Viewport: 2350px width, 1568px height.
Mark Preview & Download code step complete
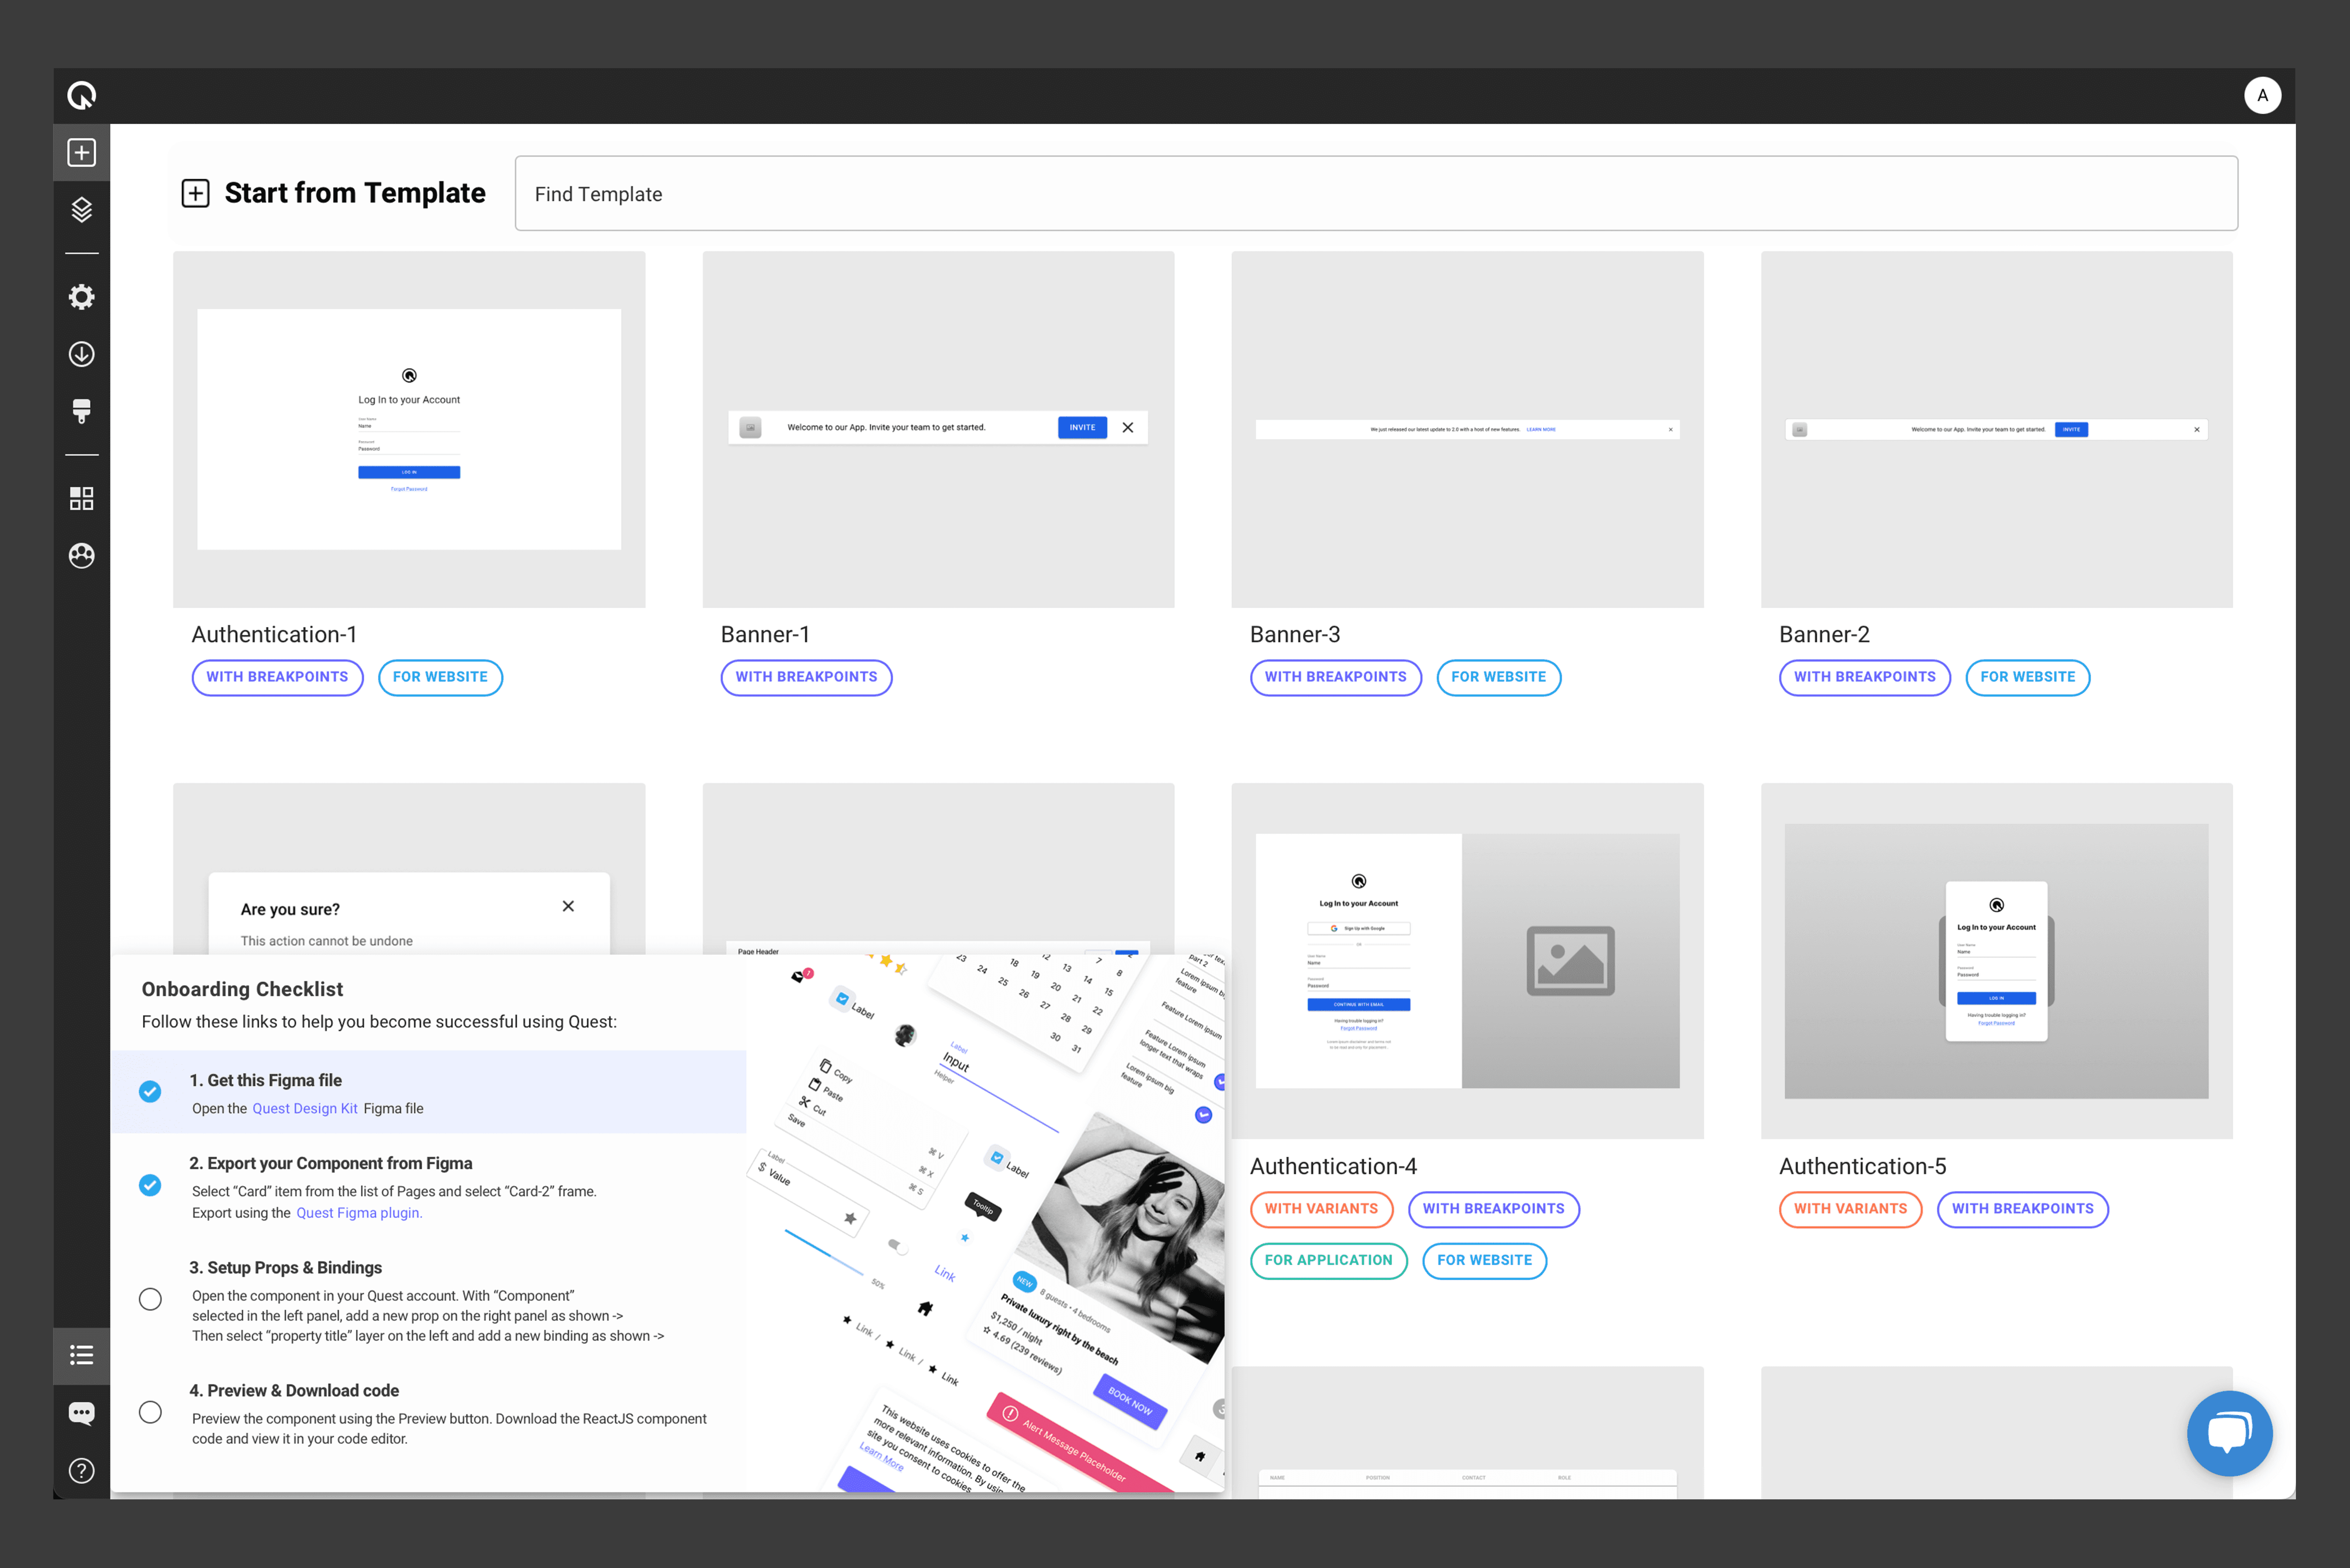(150, 1412)
